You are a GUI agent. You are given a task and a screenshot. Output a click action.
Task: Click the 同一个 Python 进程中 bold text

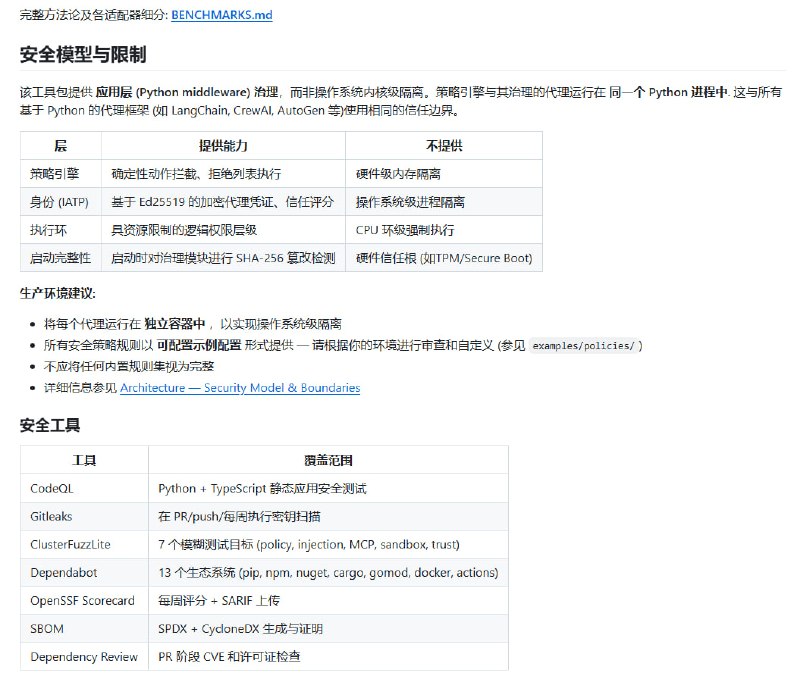(x=668, y=92)
